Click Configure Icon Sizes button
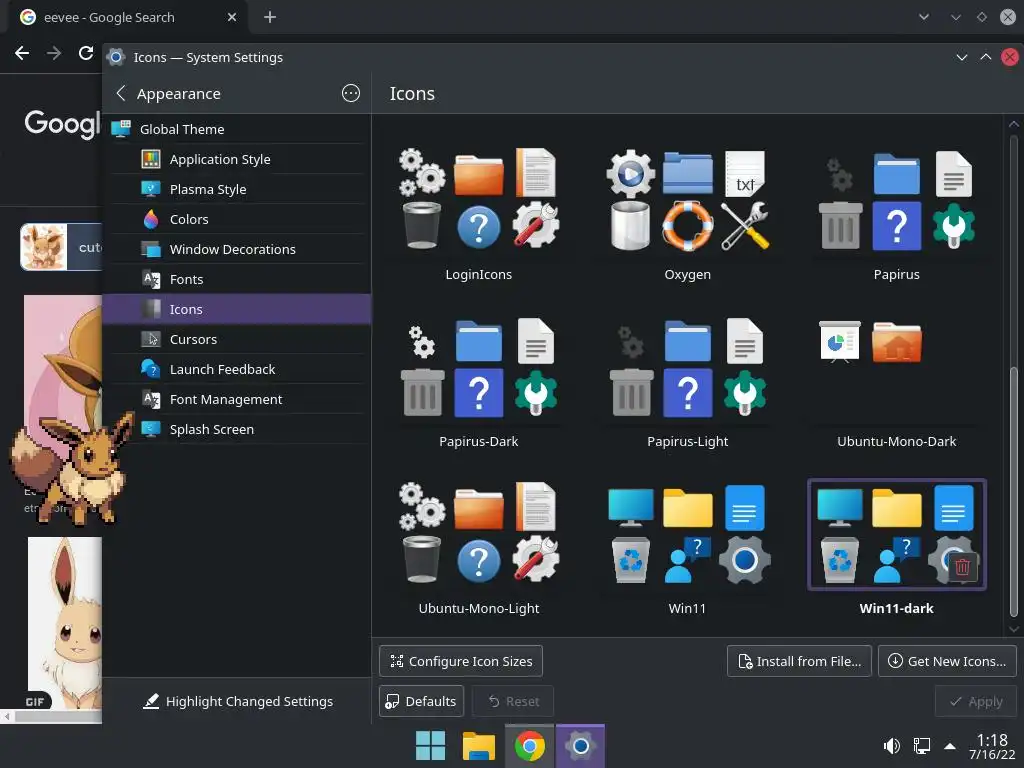This screenshot has height=768, width=1024. coord(461,661)
